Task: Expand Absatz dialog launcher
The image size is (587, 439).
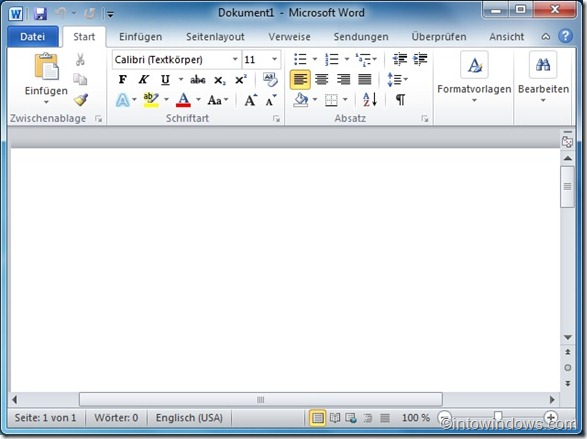Action: (x=425, y=119)
